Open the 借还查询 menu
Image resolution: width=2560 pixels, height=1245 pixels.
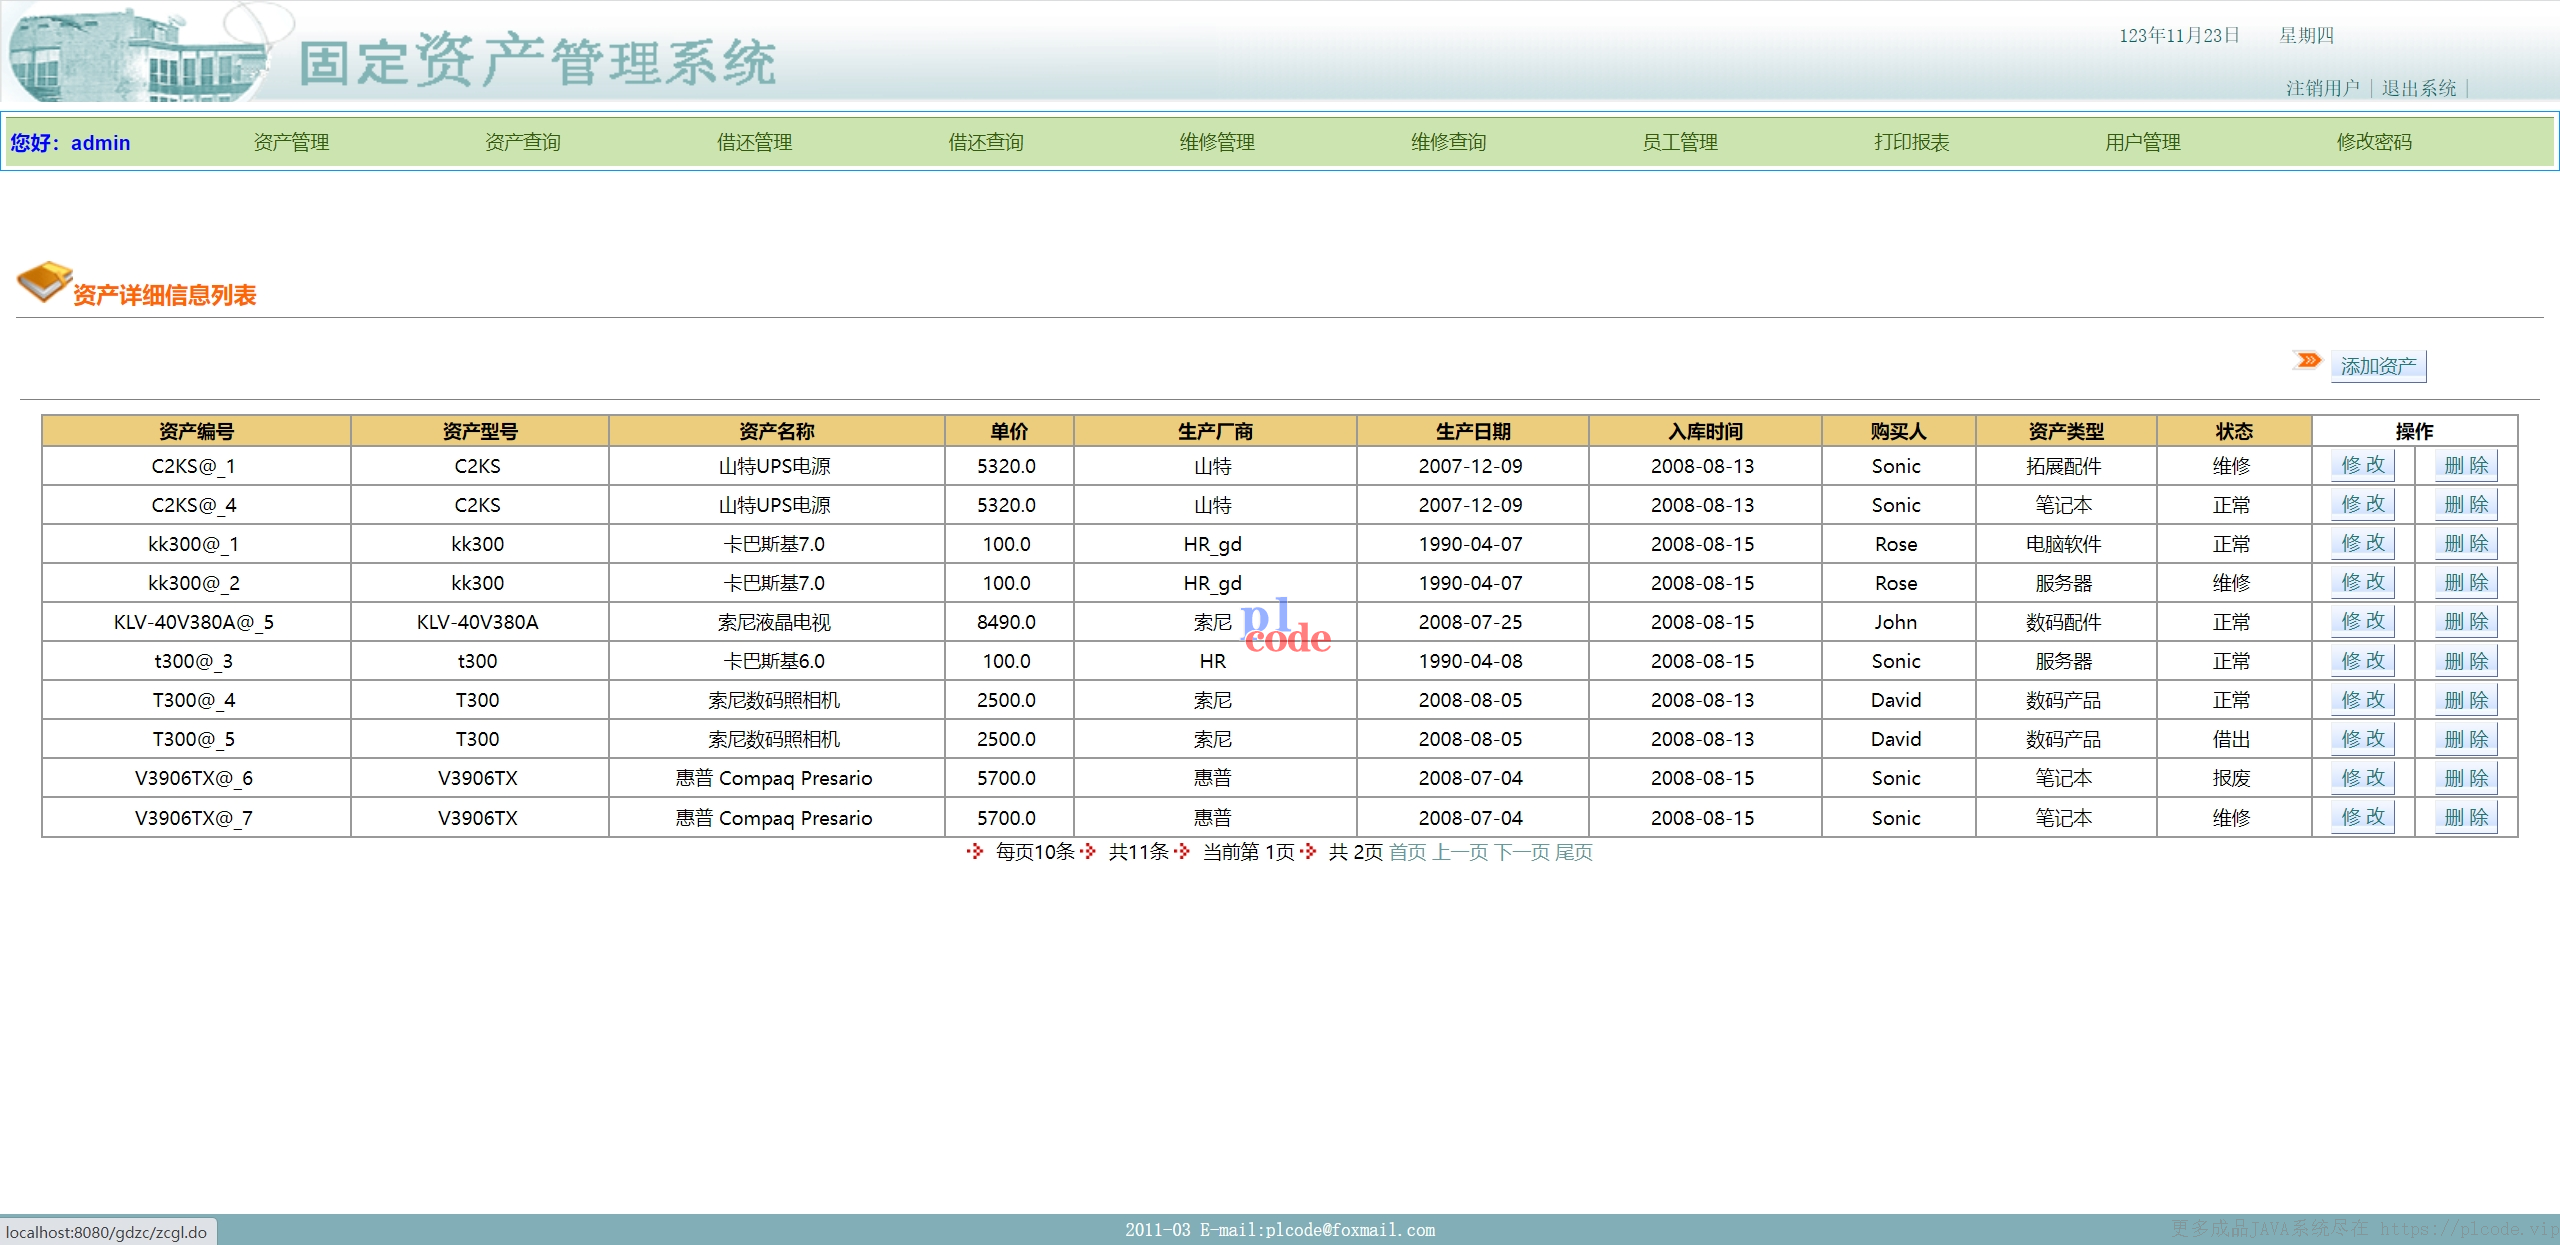coord(986,142)
